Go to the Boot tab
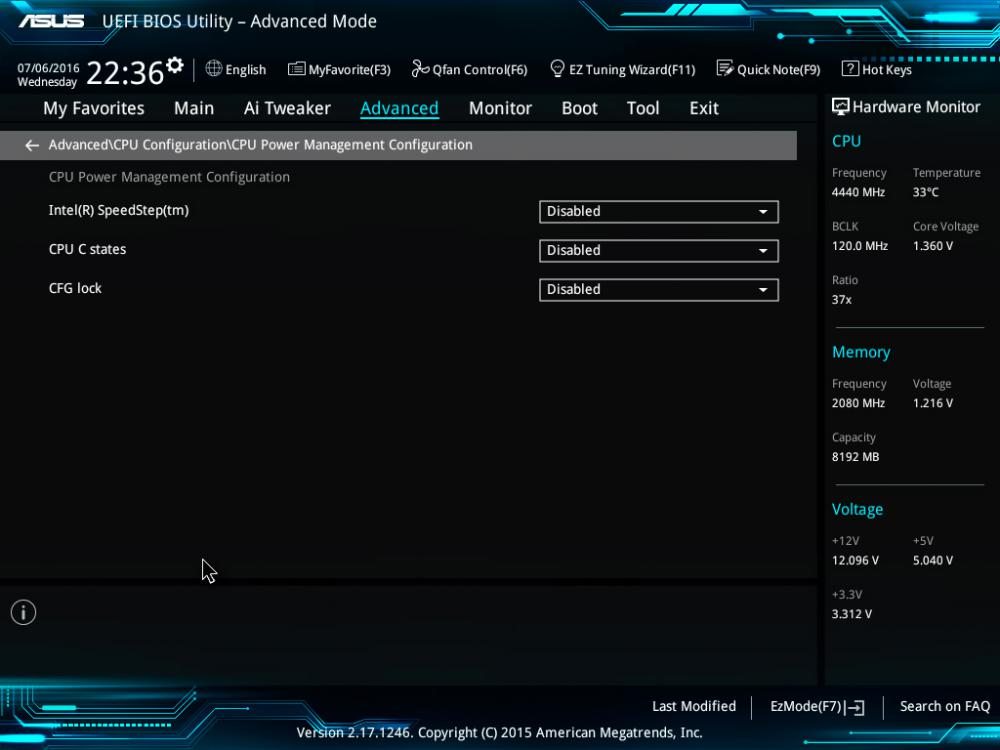This screenshot has width=1000, height=750. [x=579, y=108]
